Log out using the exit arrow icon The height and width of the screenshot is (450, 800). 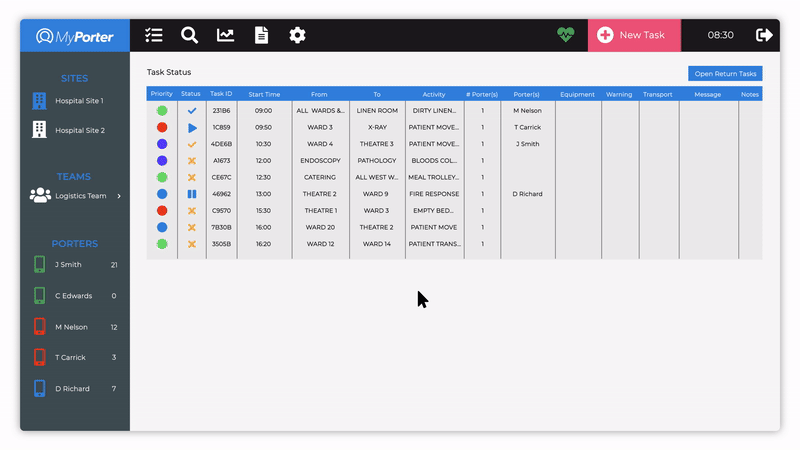pyautogui.click(x=764, y=35)
